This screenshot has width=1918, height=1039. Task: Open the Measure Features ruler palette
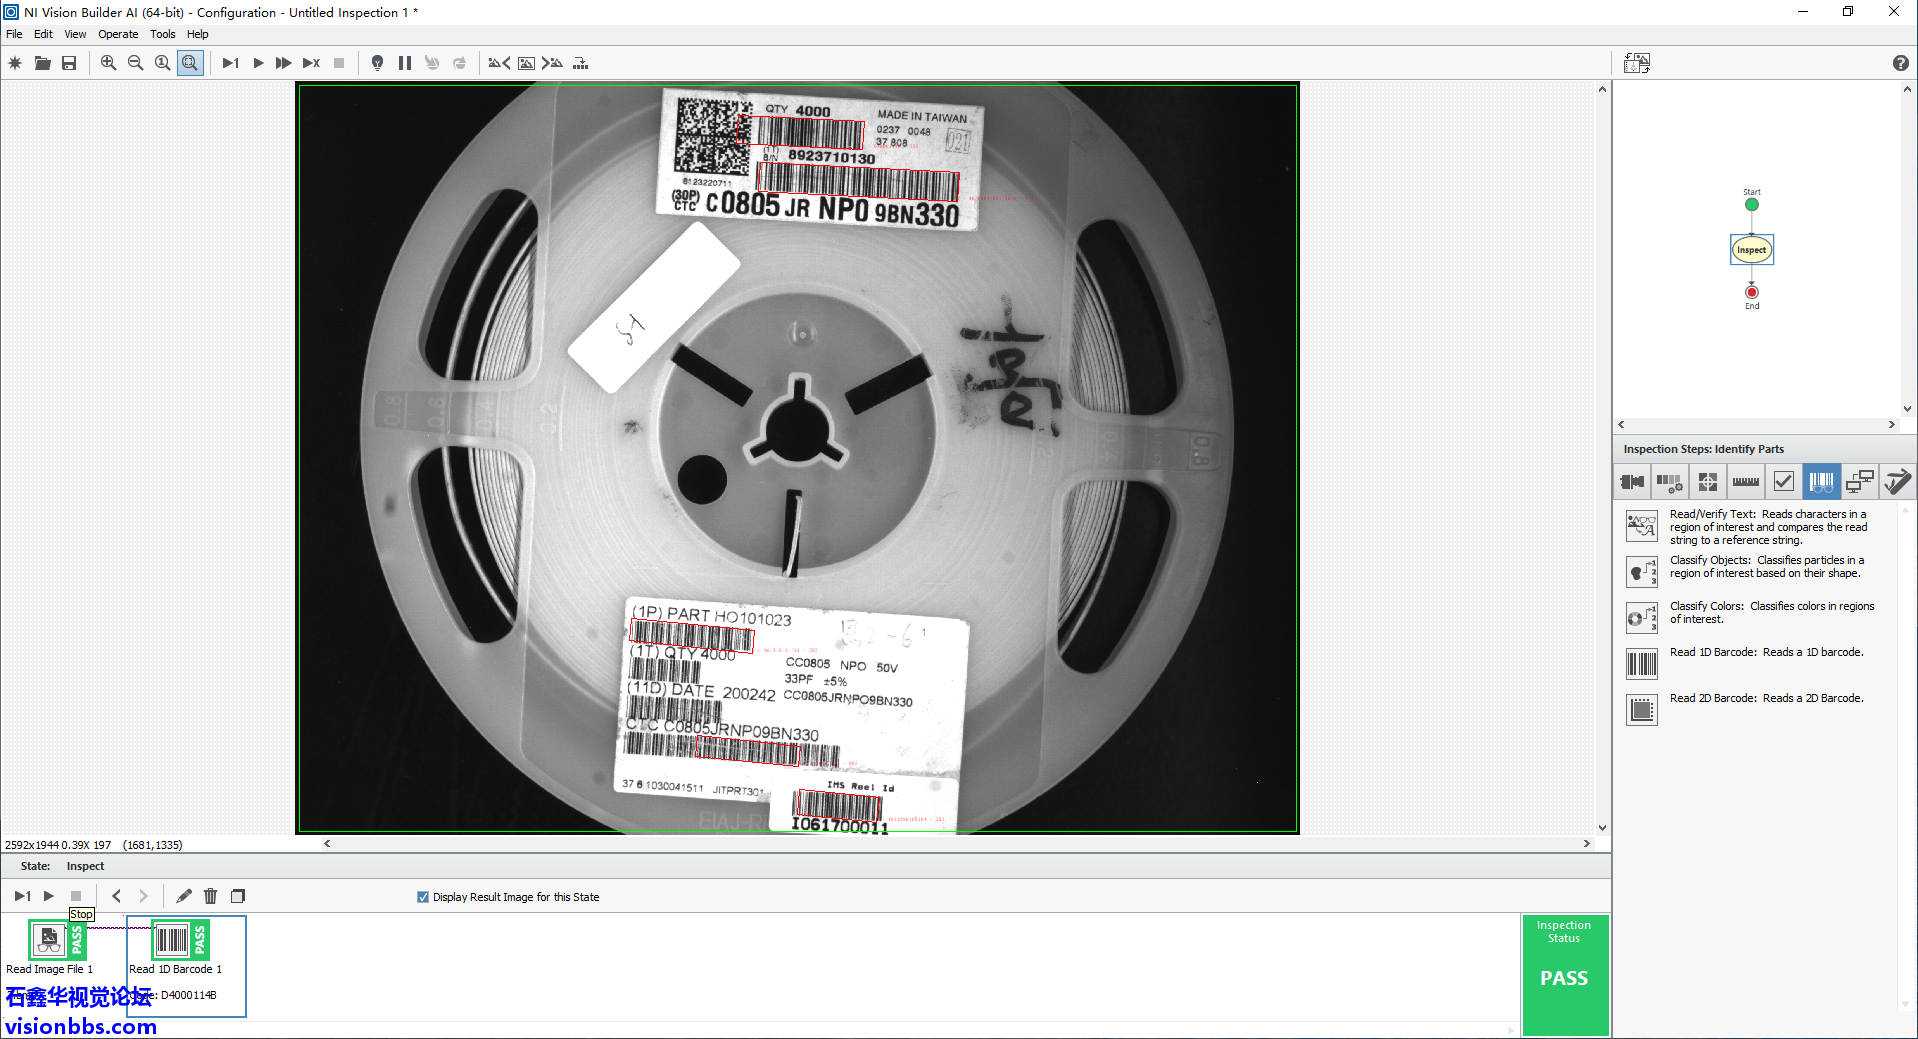pos(1746,482)
